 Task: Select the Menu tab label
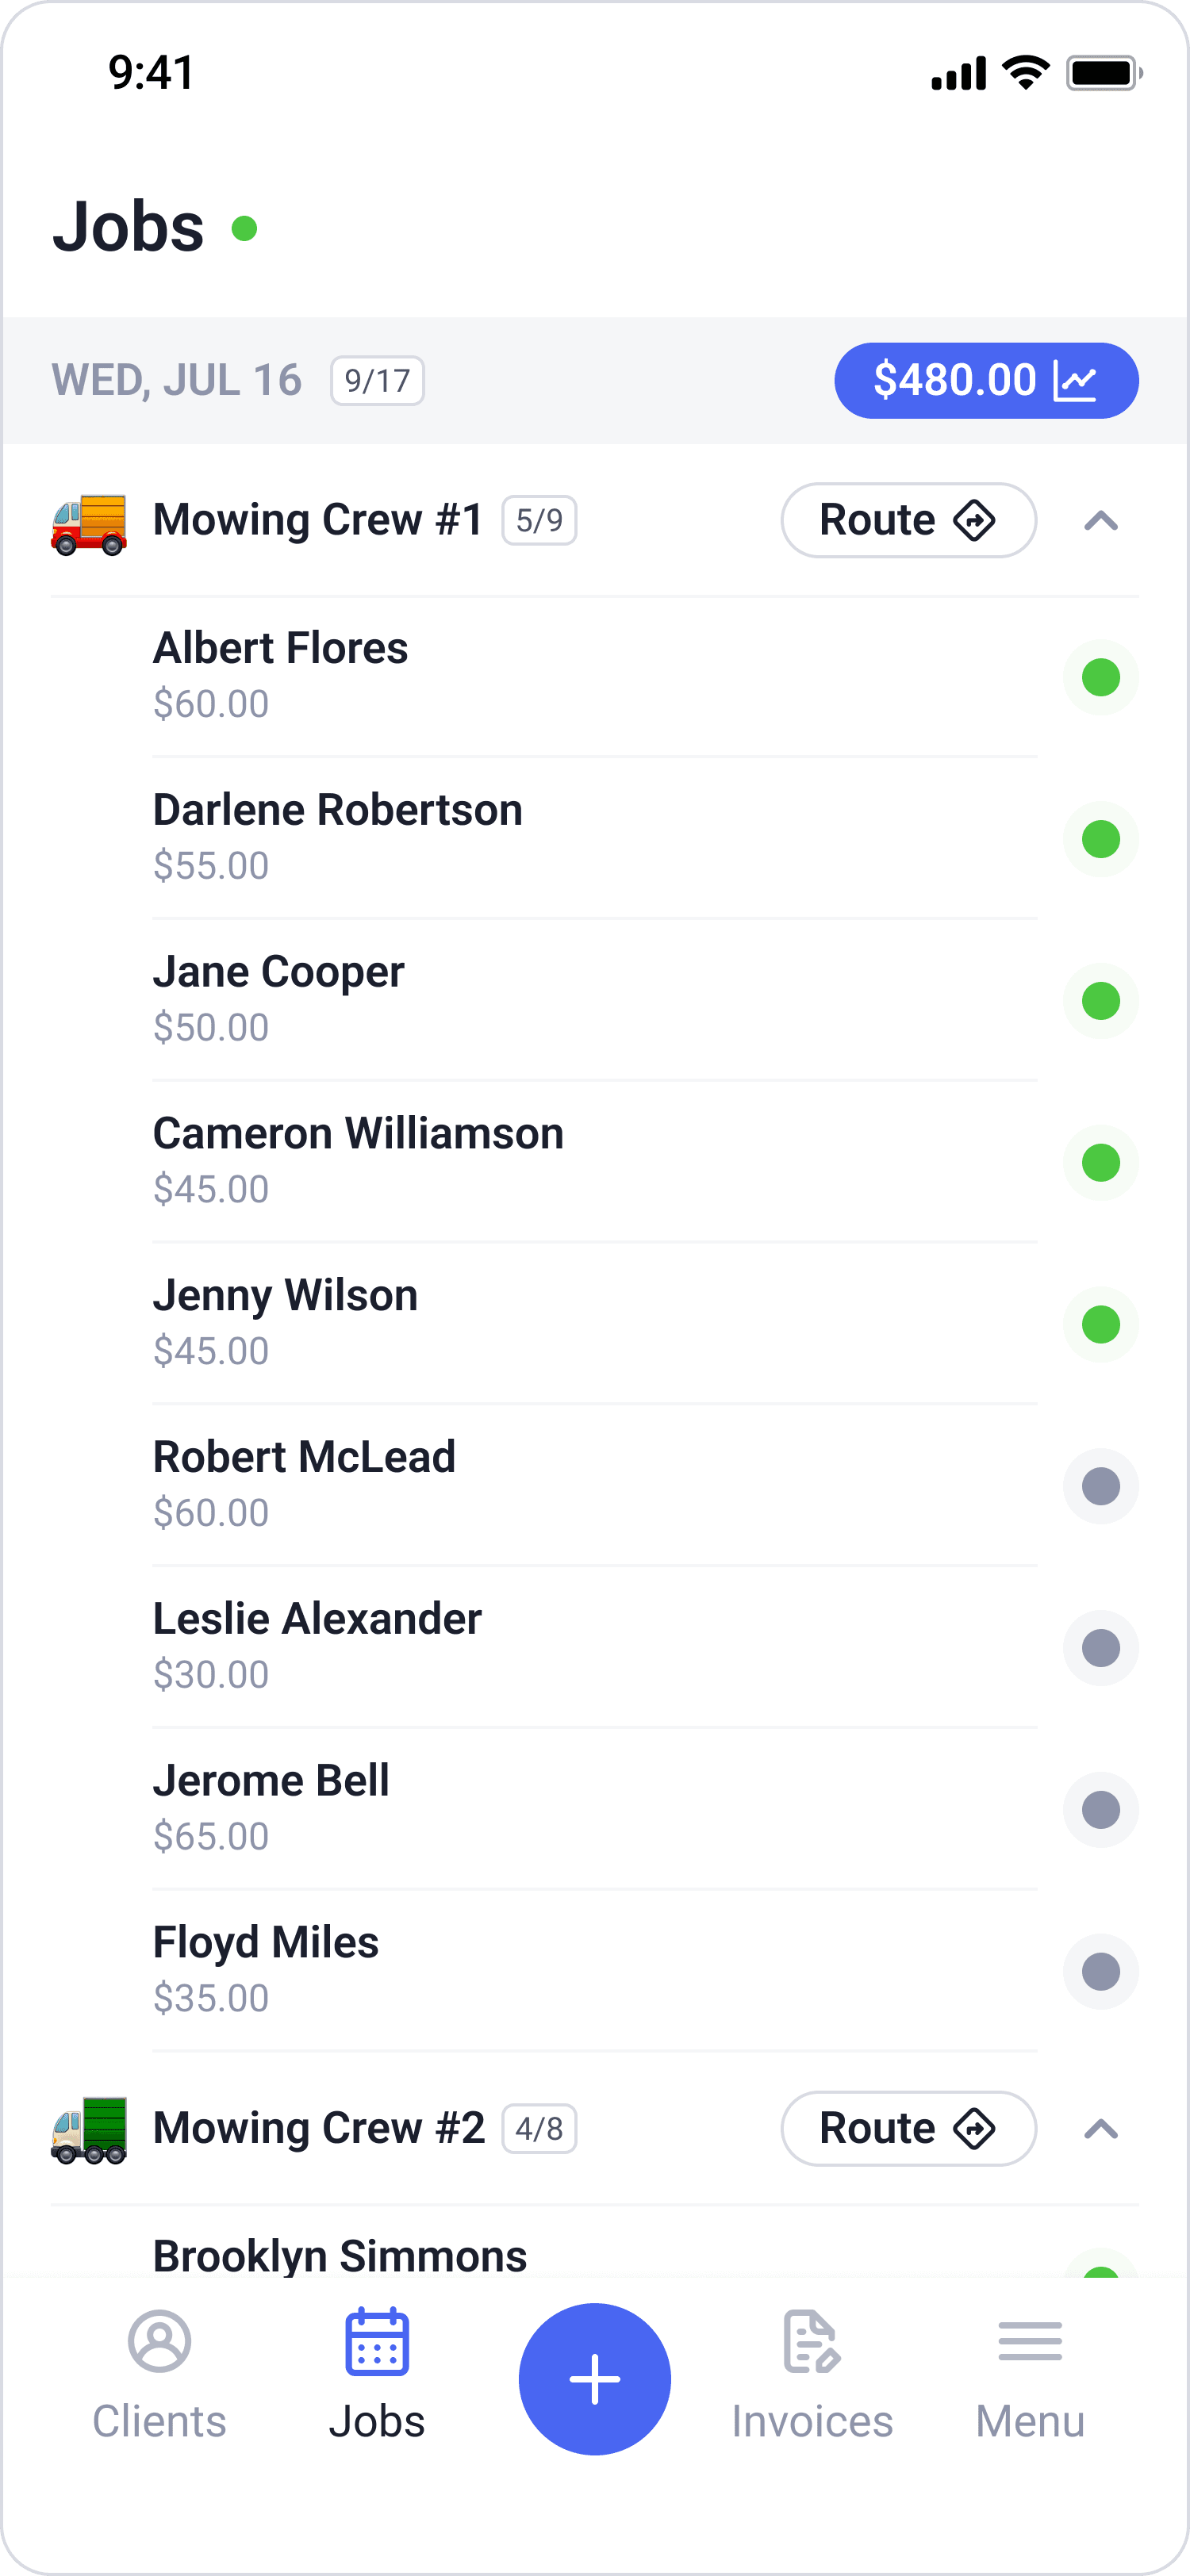[1029, 2422]
